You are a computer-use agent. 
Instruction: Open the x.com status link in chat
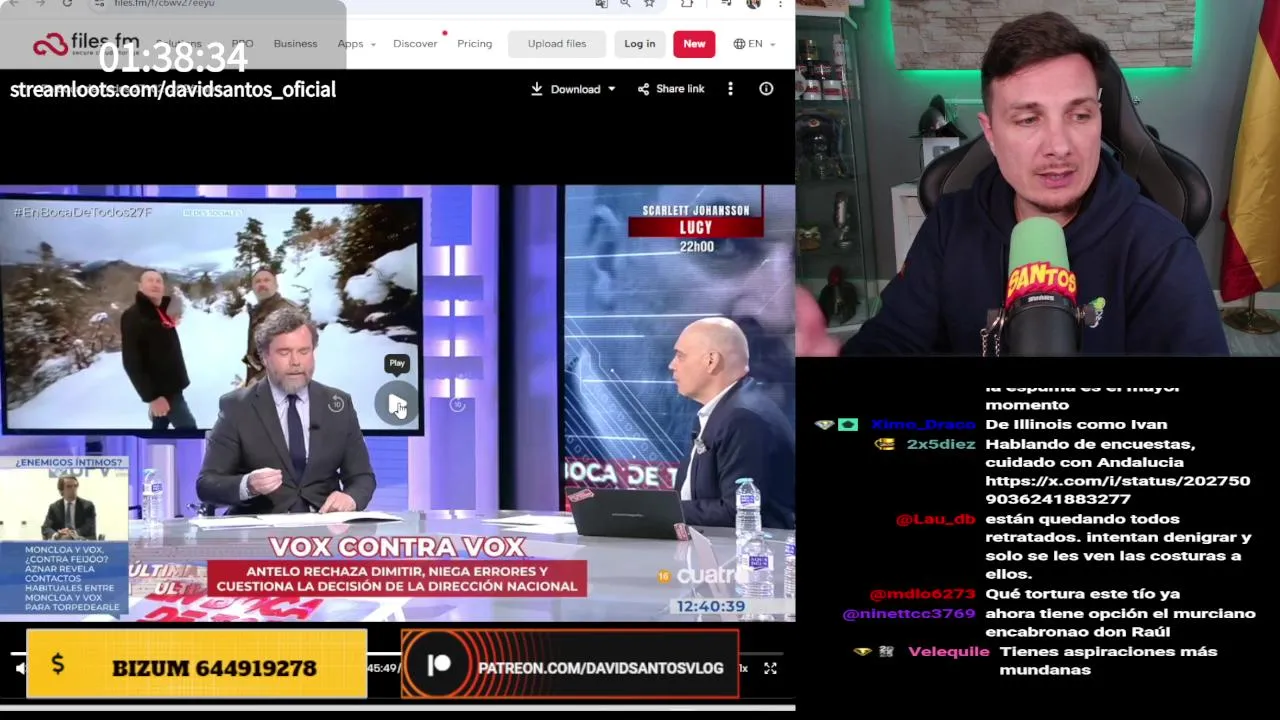point(1117,489)
